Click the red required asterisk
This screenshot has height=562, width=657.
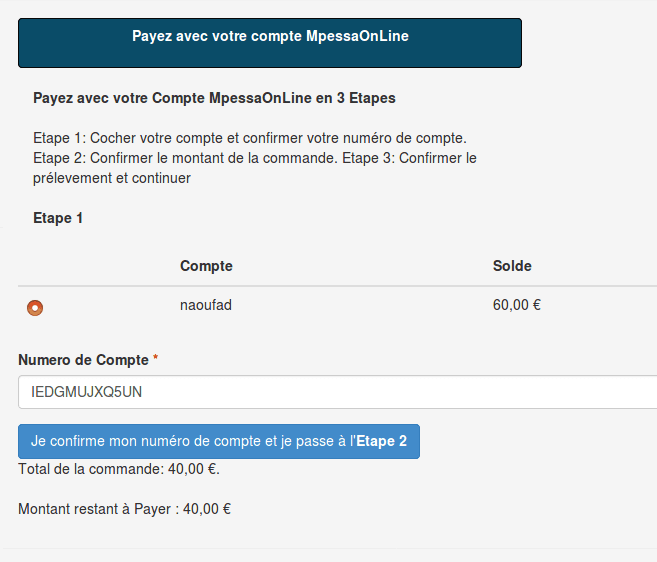click(155, 357)
